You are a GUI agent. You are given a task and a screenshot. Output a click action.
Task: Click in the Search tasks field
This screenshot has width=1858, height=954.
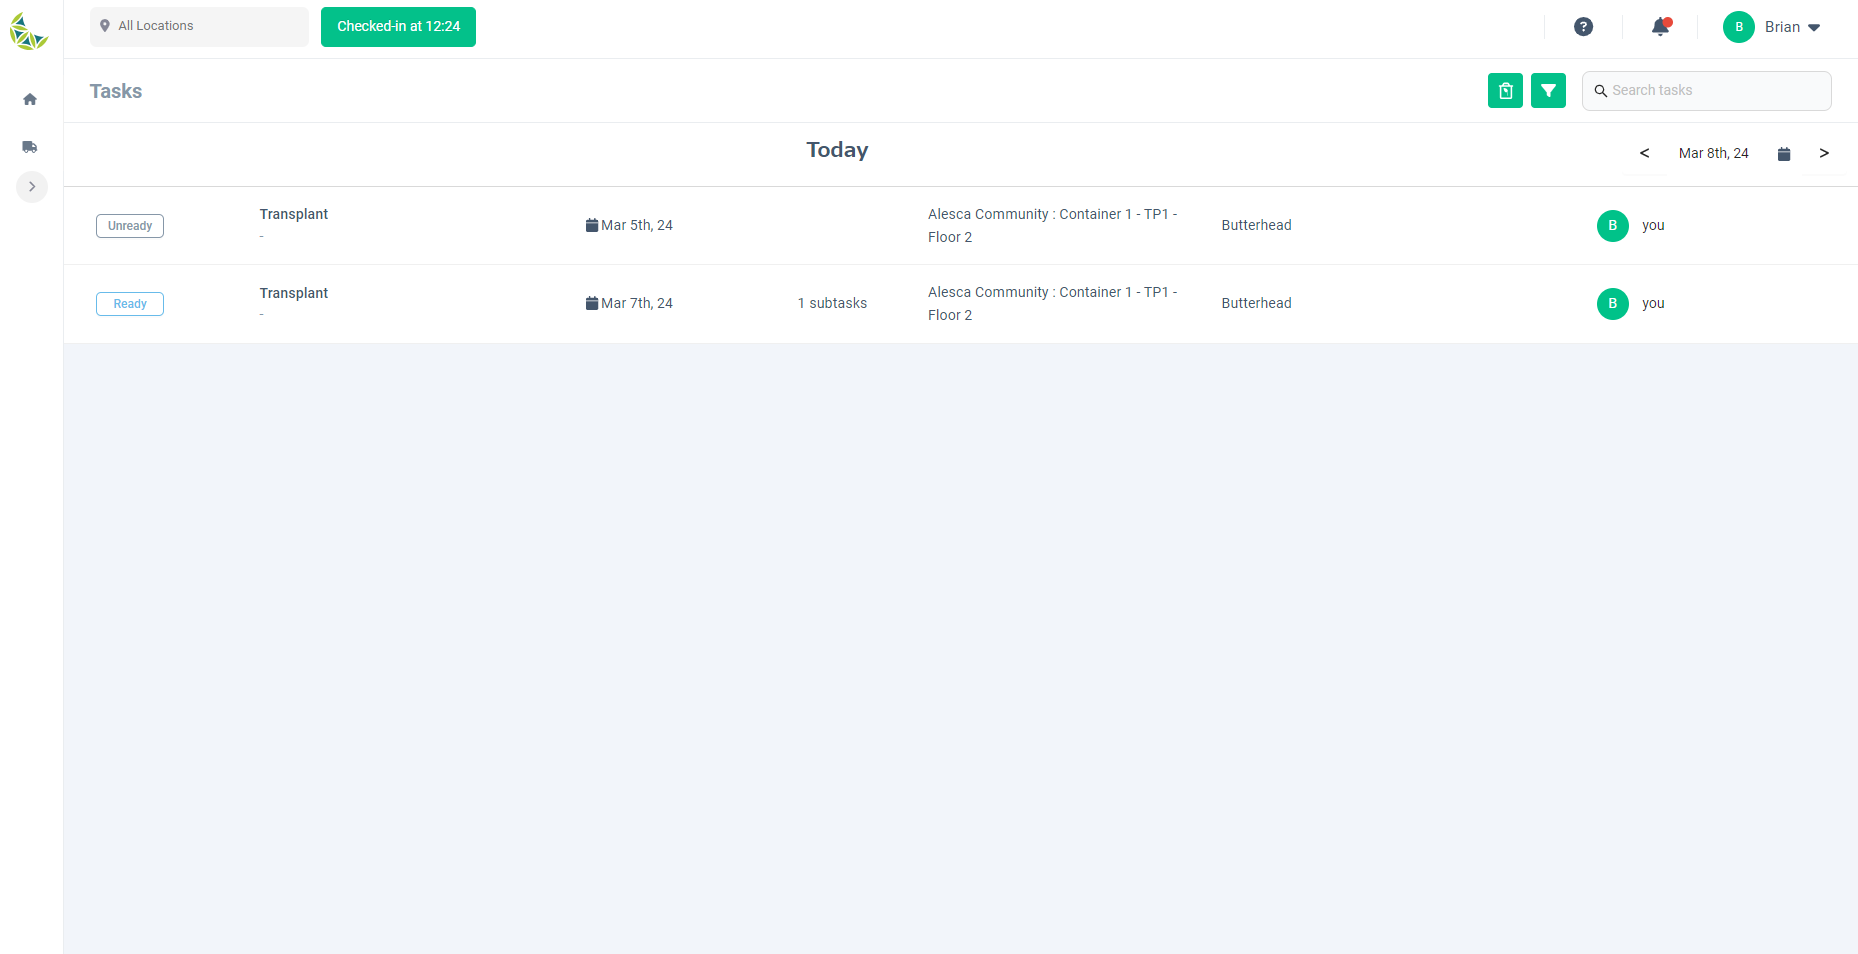(1715, 91)
